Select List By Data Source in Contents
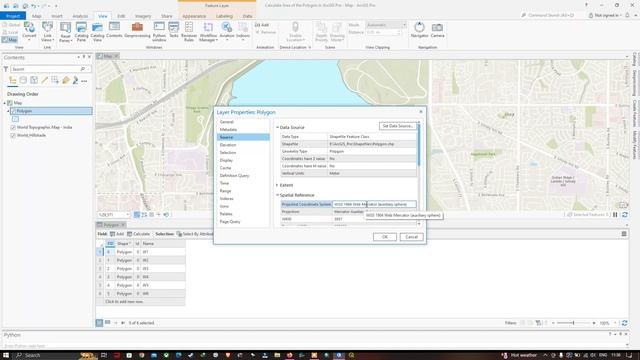 point(23,80)
